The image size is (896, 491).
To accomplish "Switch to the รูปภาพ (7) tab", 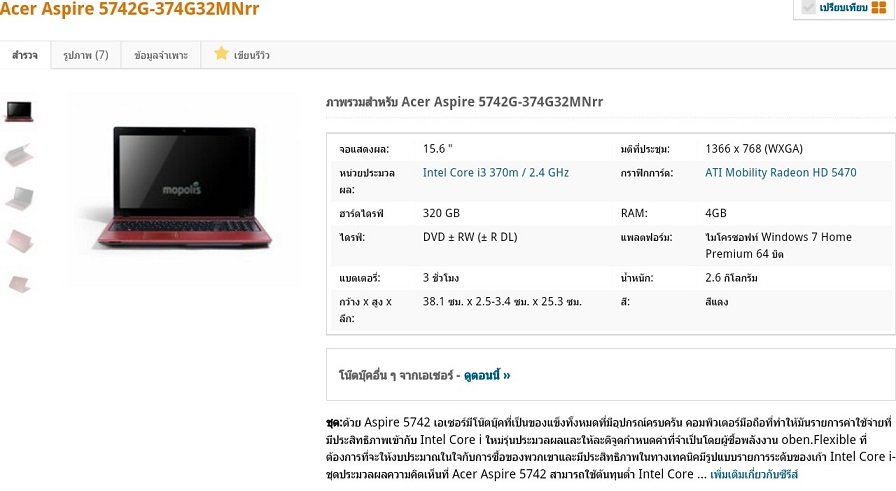I will [86, 55].
